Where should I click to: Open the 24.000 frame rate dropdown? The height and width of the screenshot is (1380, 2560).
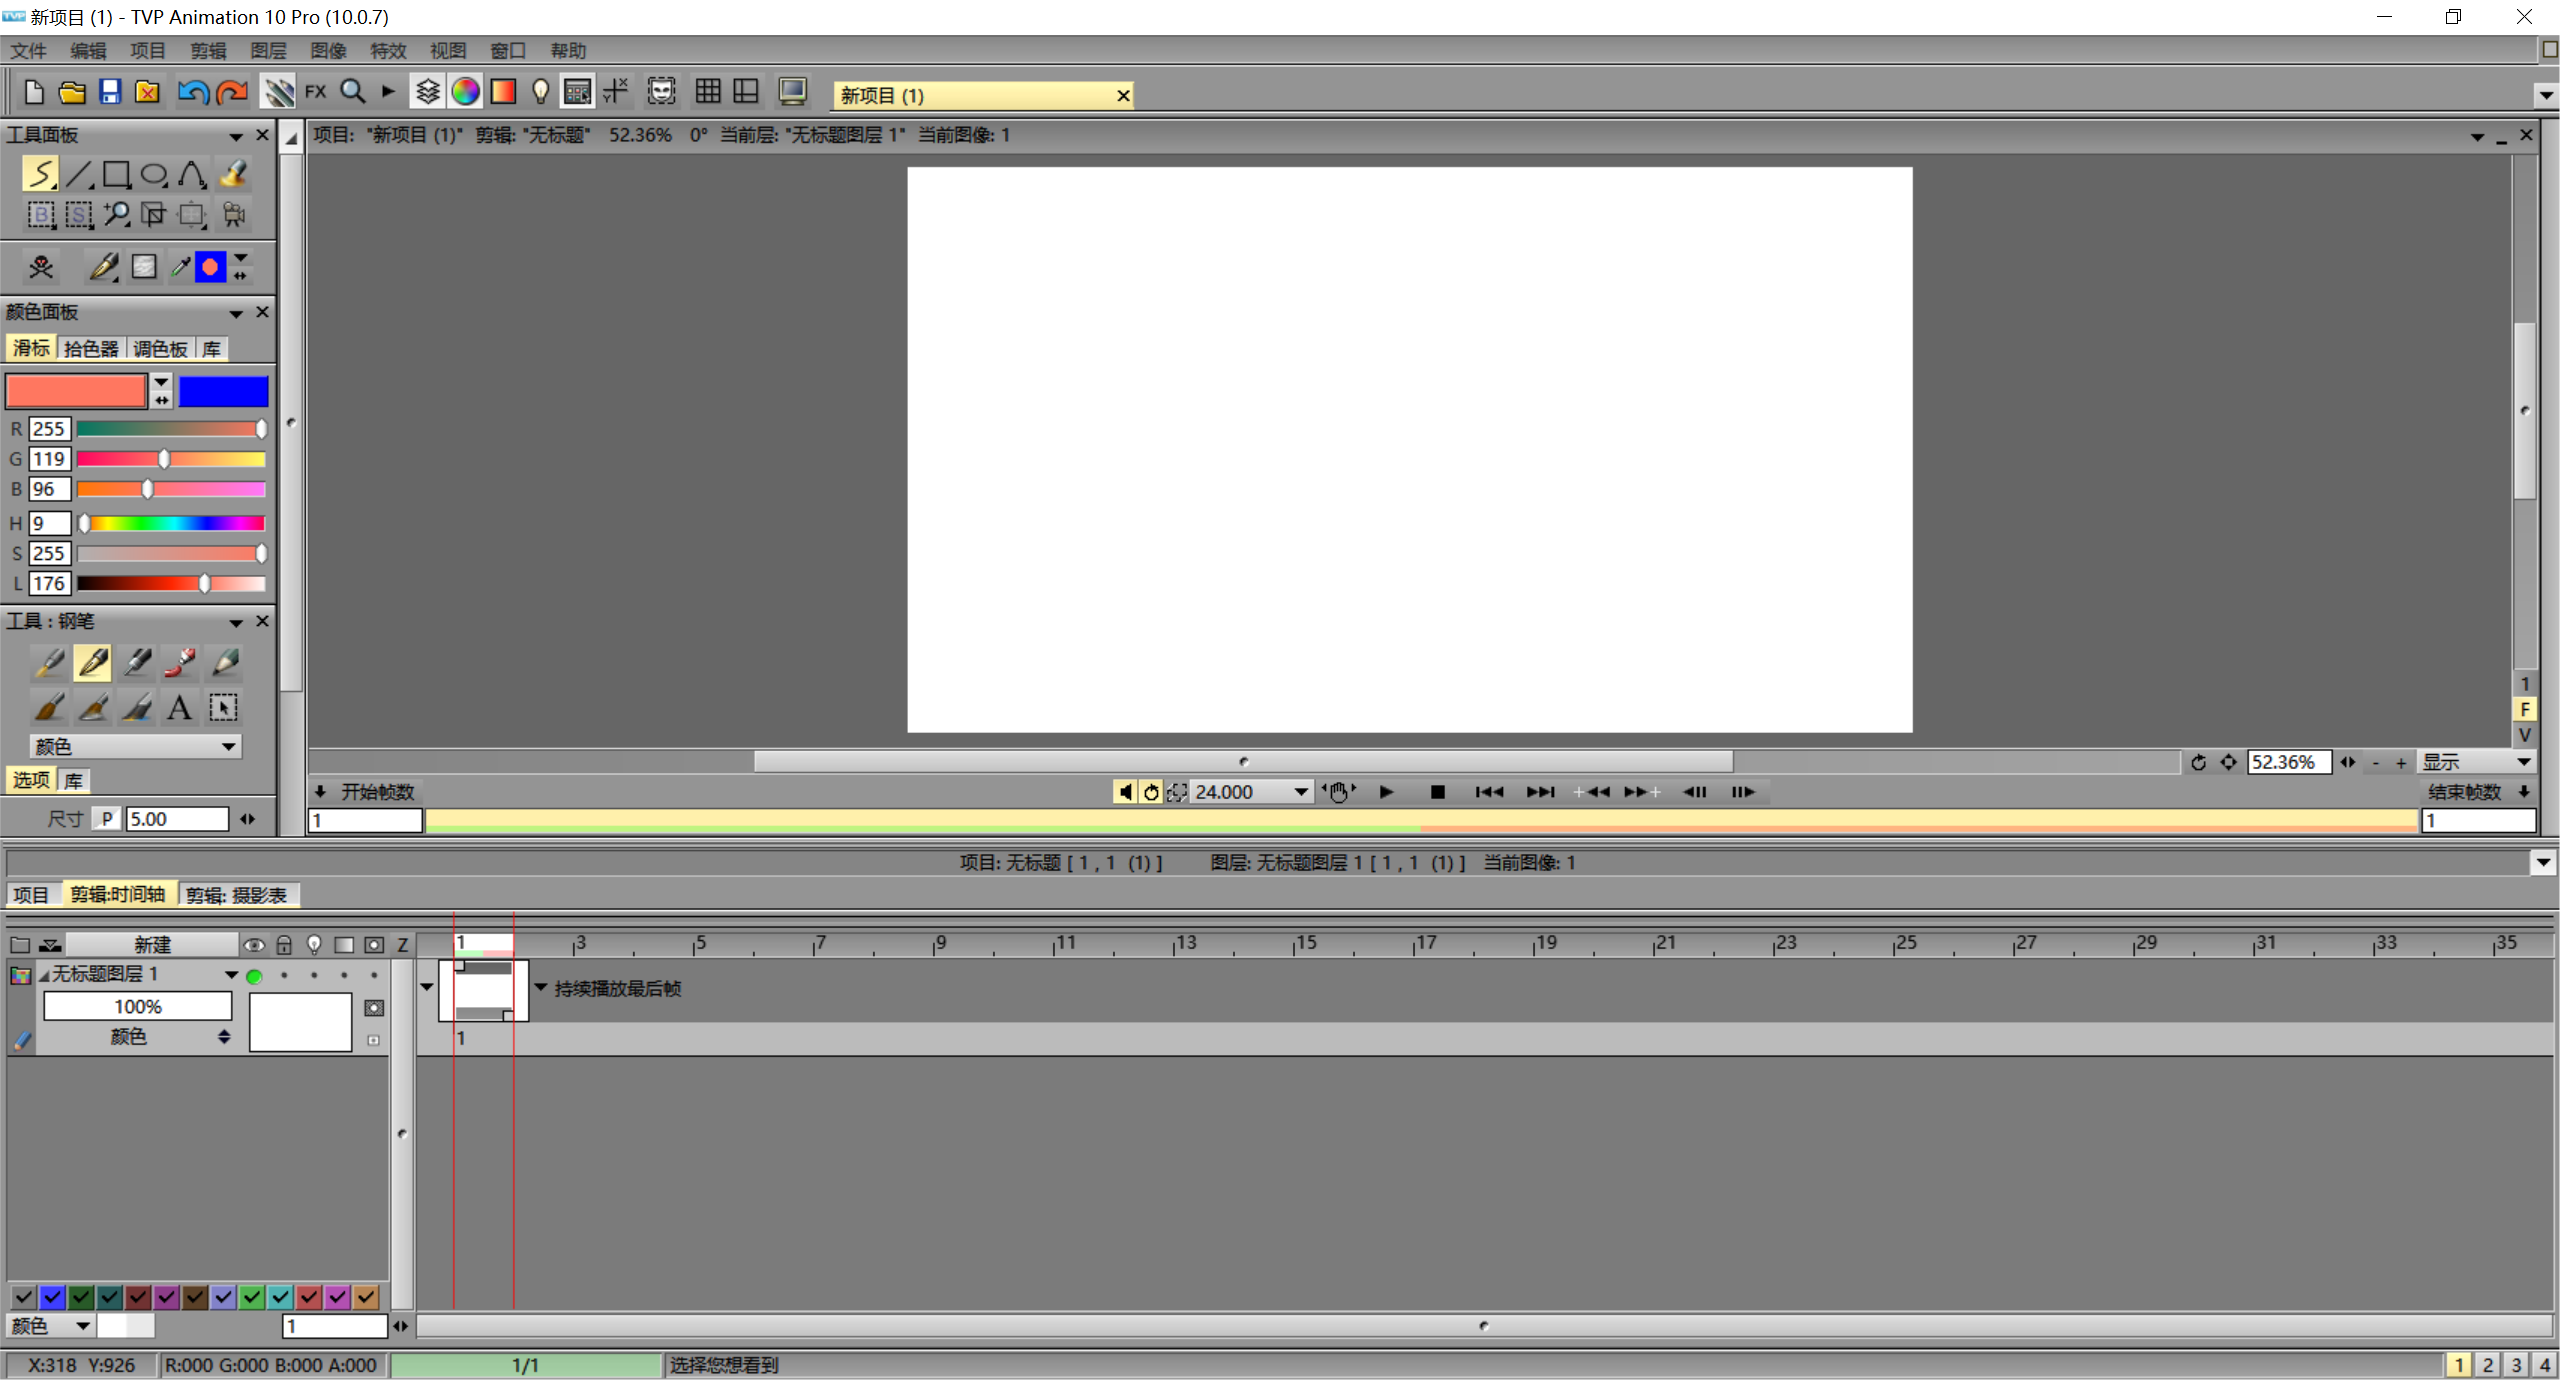coord(1300,792)
